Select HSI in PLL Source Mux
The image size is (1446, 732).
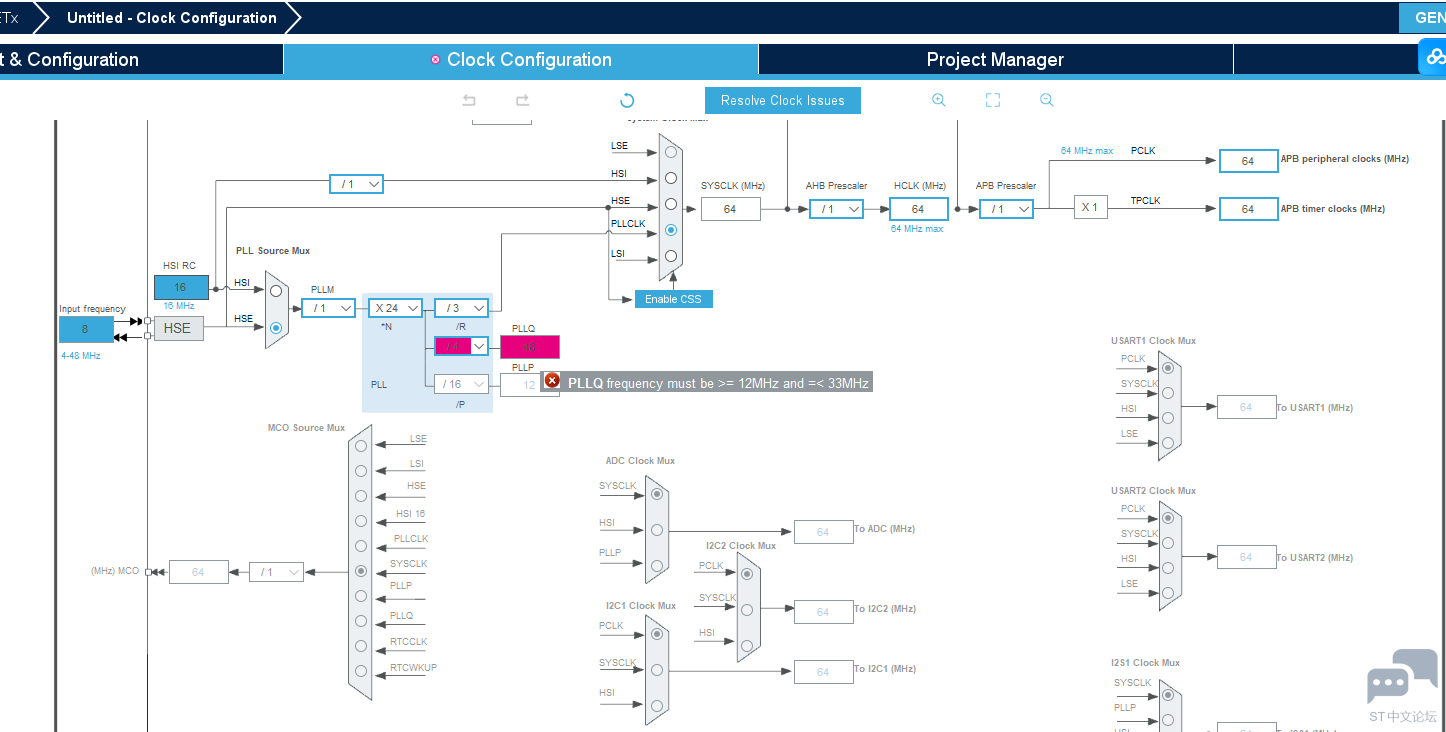pyautogui.click(x=276, y=290)
